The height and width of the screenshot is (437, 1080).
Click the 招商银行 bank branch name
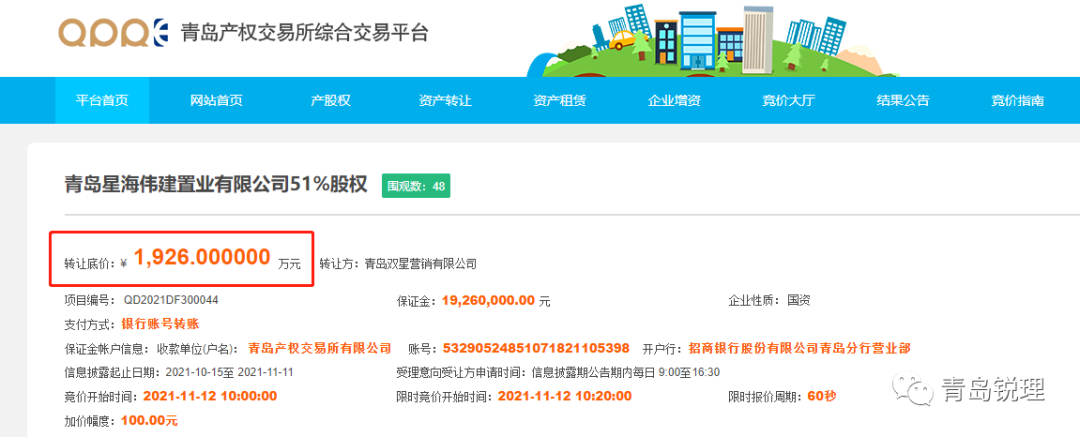pos(799,348)
